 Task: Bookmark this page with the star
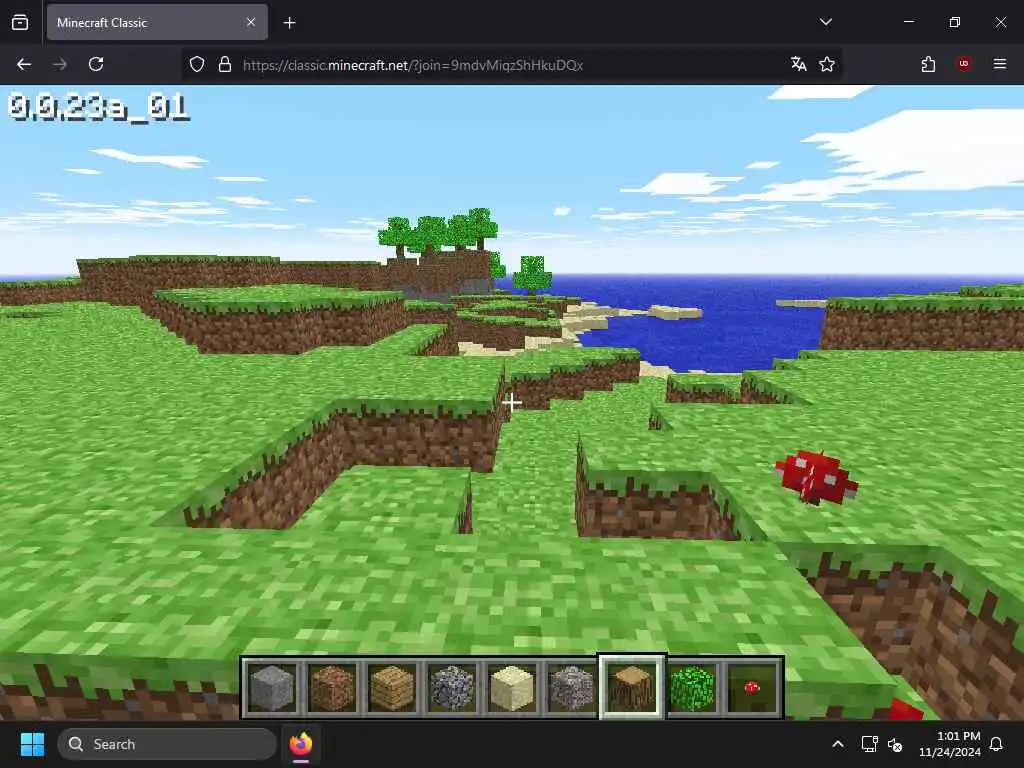click(827, 64)
